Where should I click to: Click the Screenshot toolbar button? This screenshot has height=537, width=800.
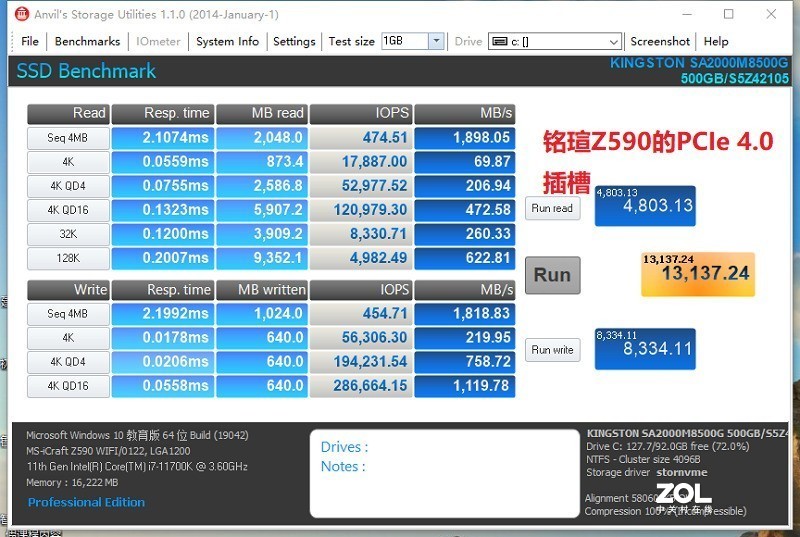pos(660,41)
